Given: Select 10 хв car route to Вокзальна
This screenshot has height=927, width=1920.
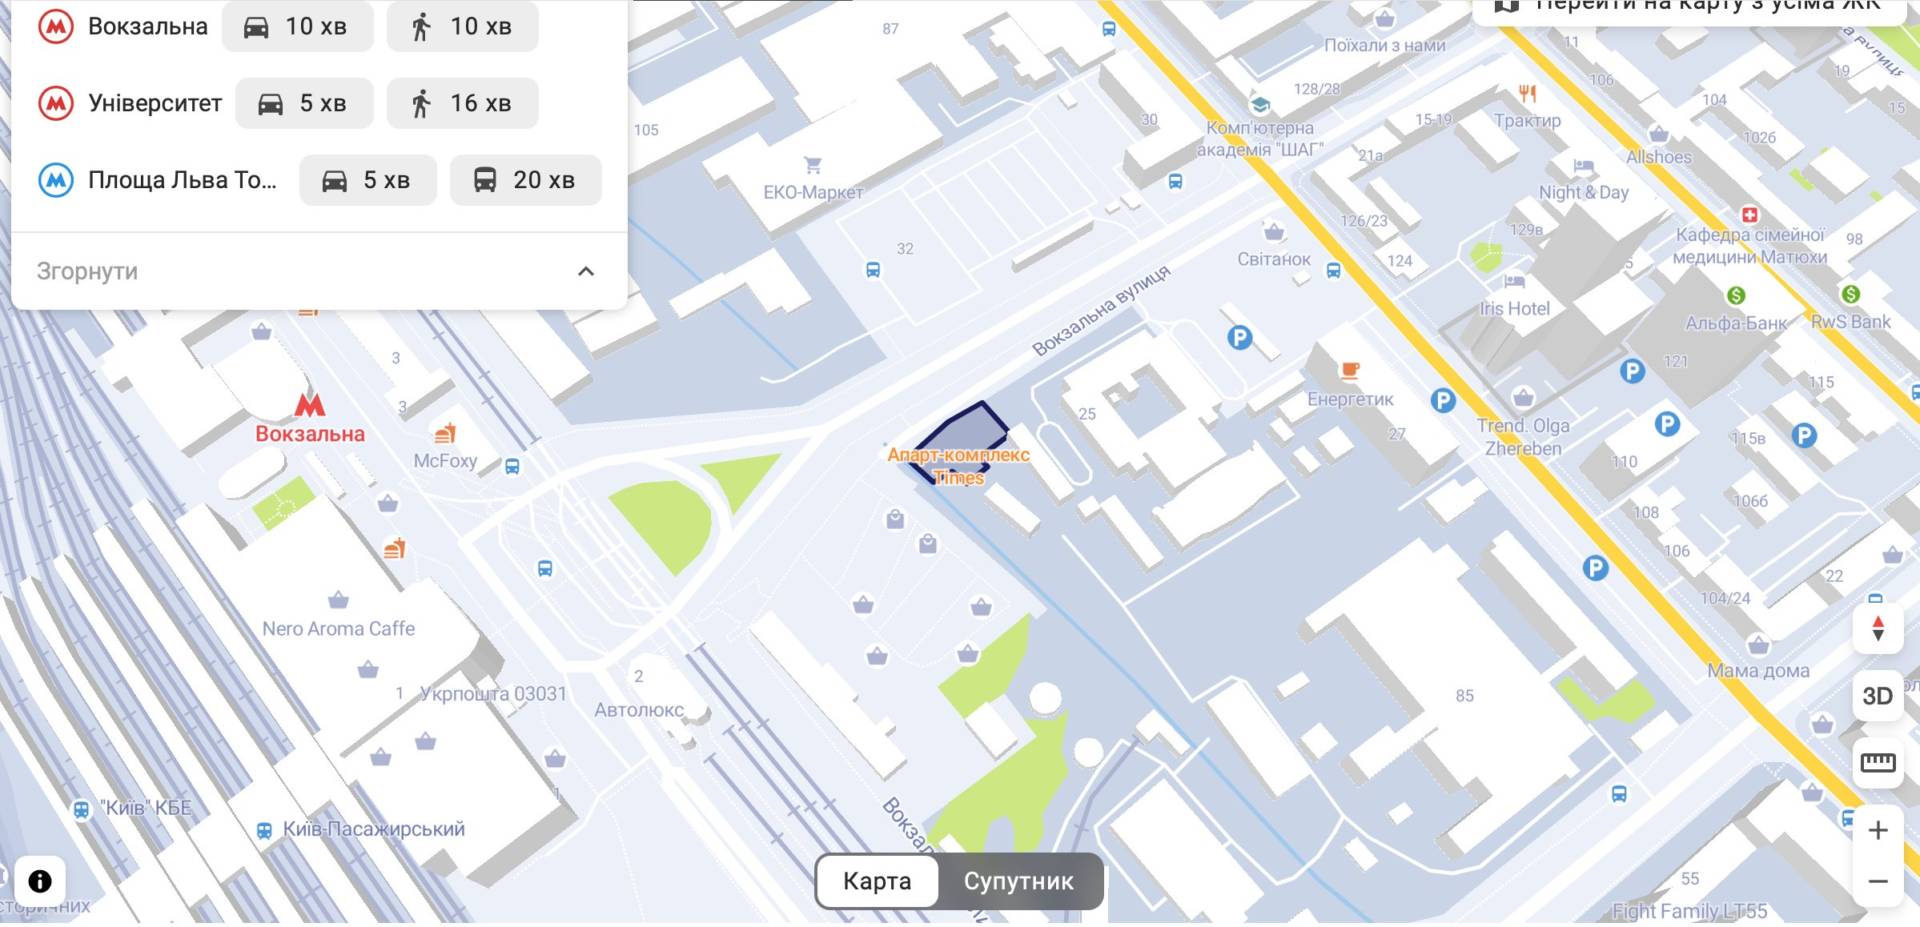Looking at the screenshot, I should pos(297,26).
